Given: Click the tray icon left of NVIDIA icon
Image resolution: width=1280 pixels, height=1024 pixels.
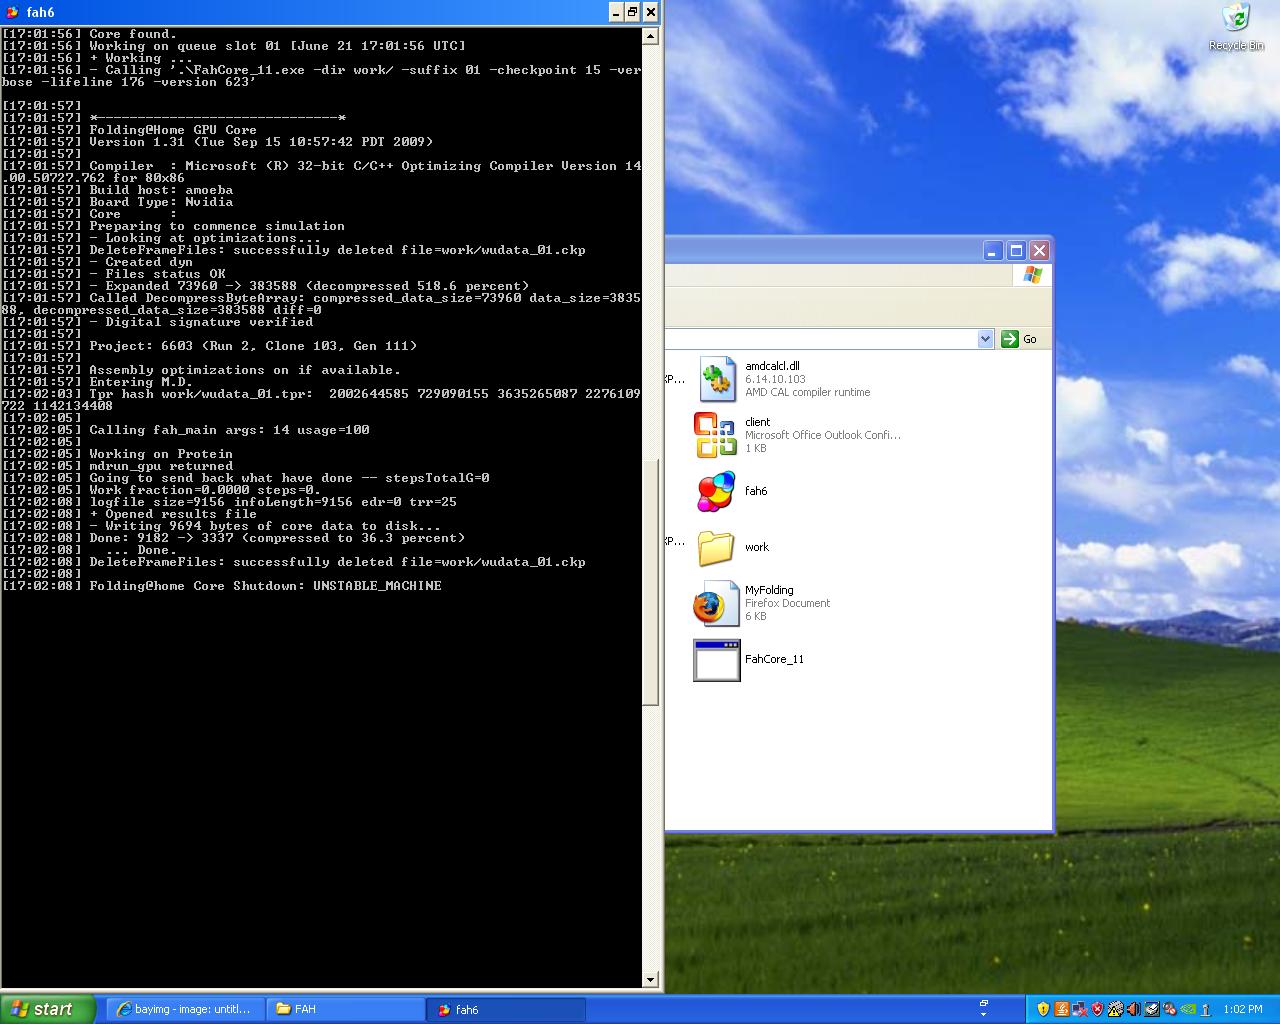Looking at the screenshot, I should 1170,1009.
